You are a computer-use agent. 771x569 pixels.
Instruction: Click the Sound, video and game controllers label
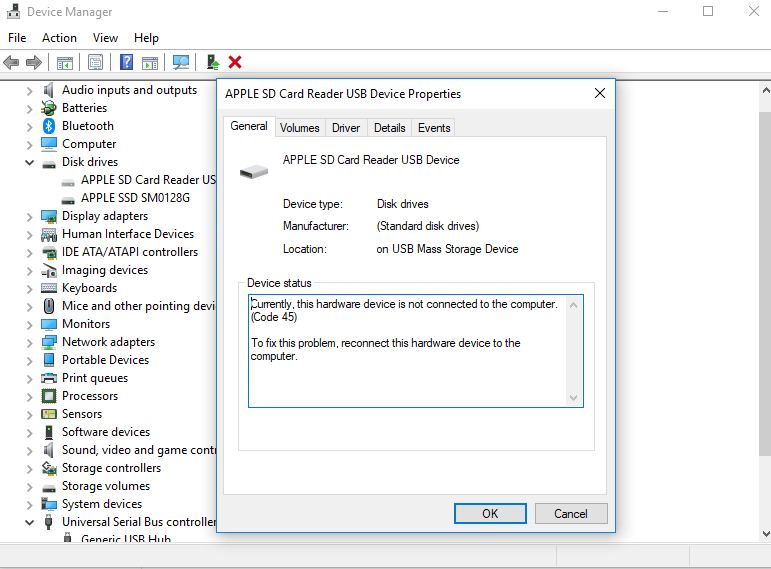[x=139, y=450]
